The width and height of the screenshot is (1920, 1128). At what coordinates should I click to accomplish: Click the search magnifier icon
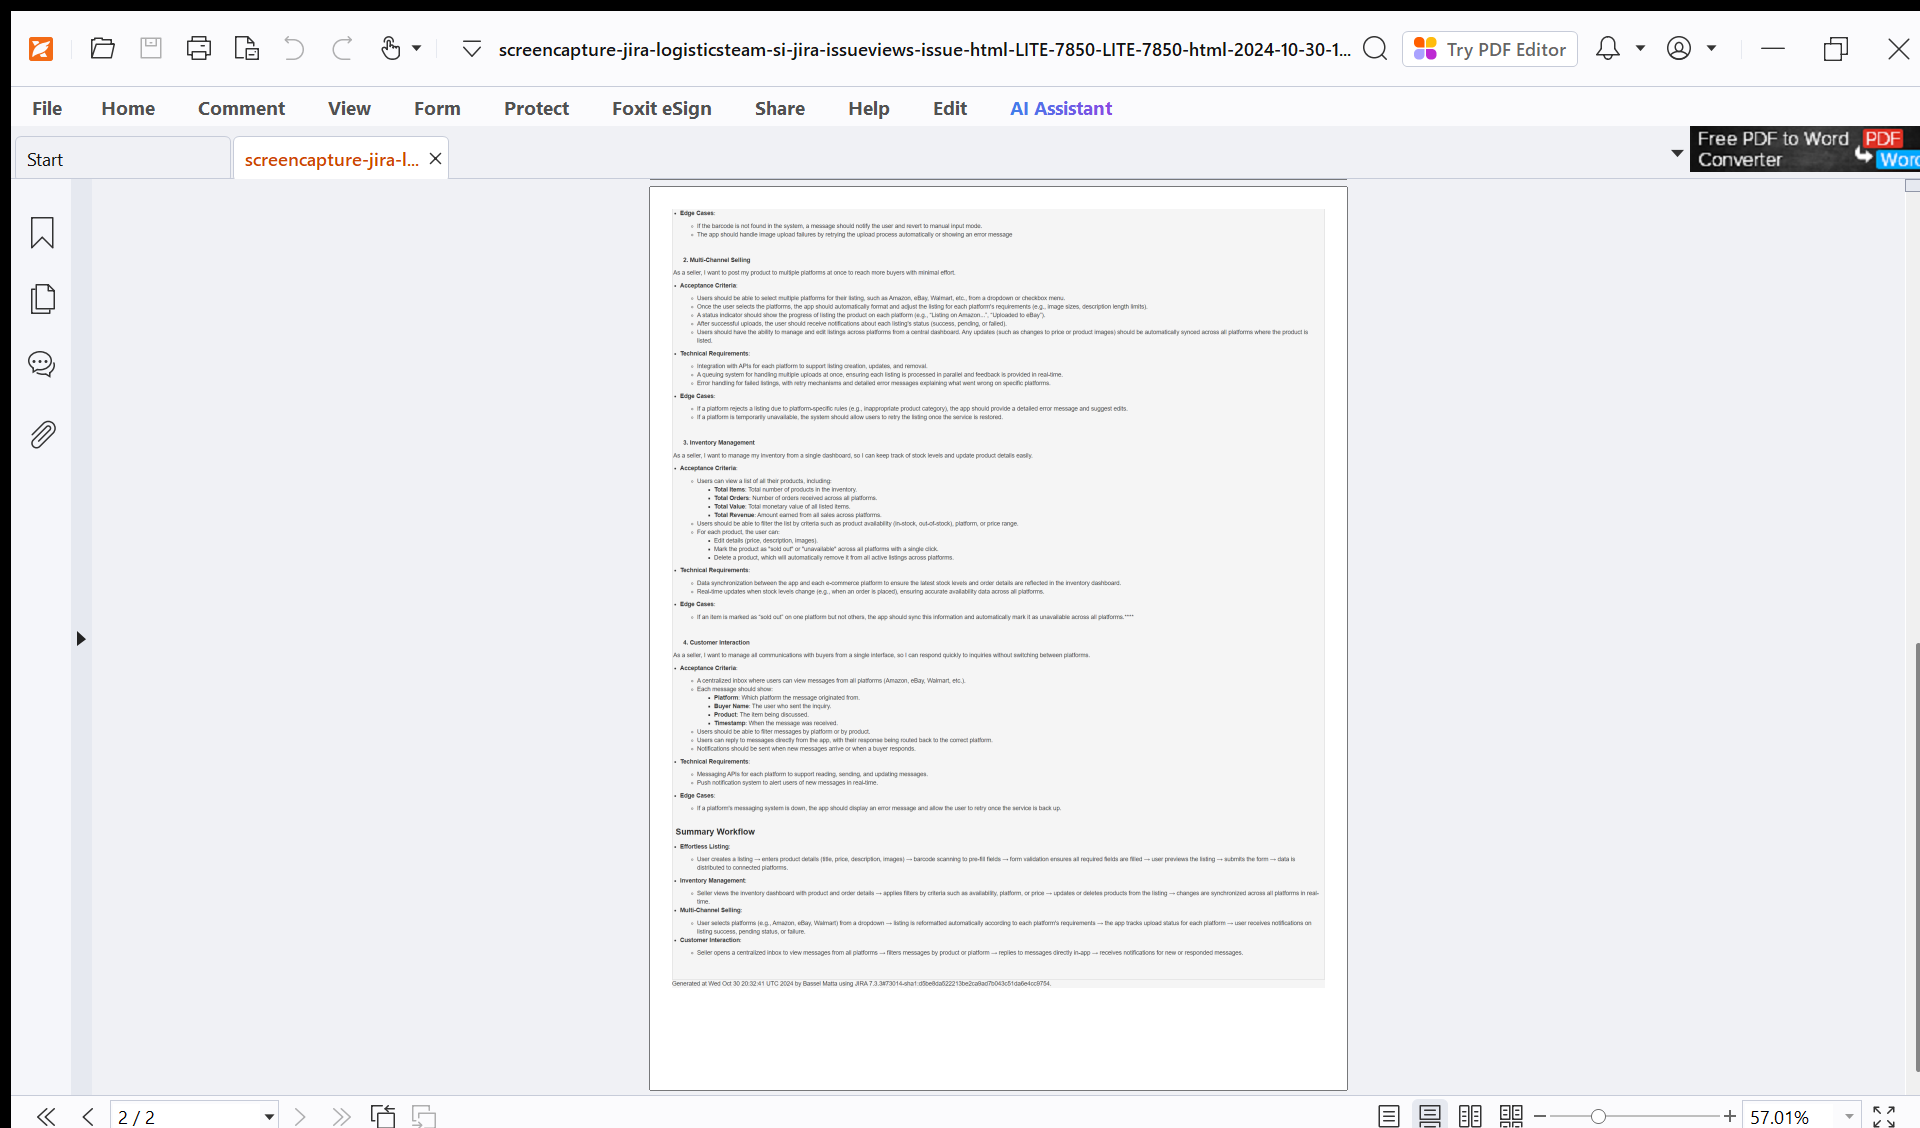coord(1375,49)
